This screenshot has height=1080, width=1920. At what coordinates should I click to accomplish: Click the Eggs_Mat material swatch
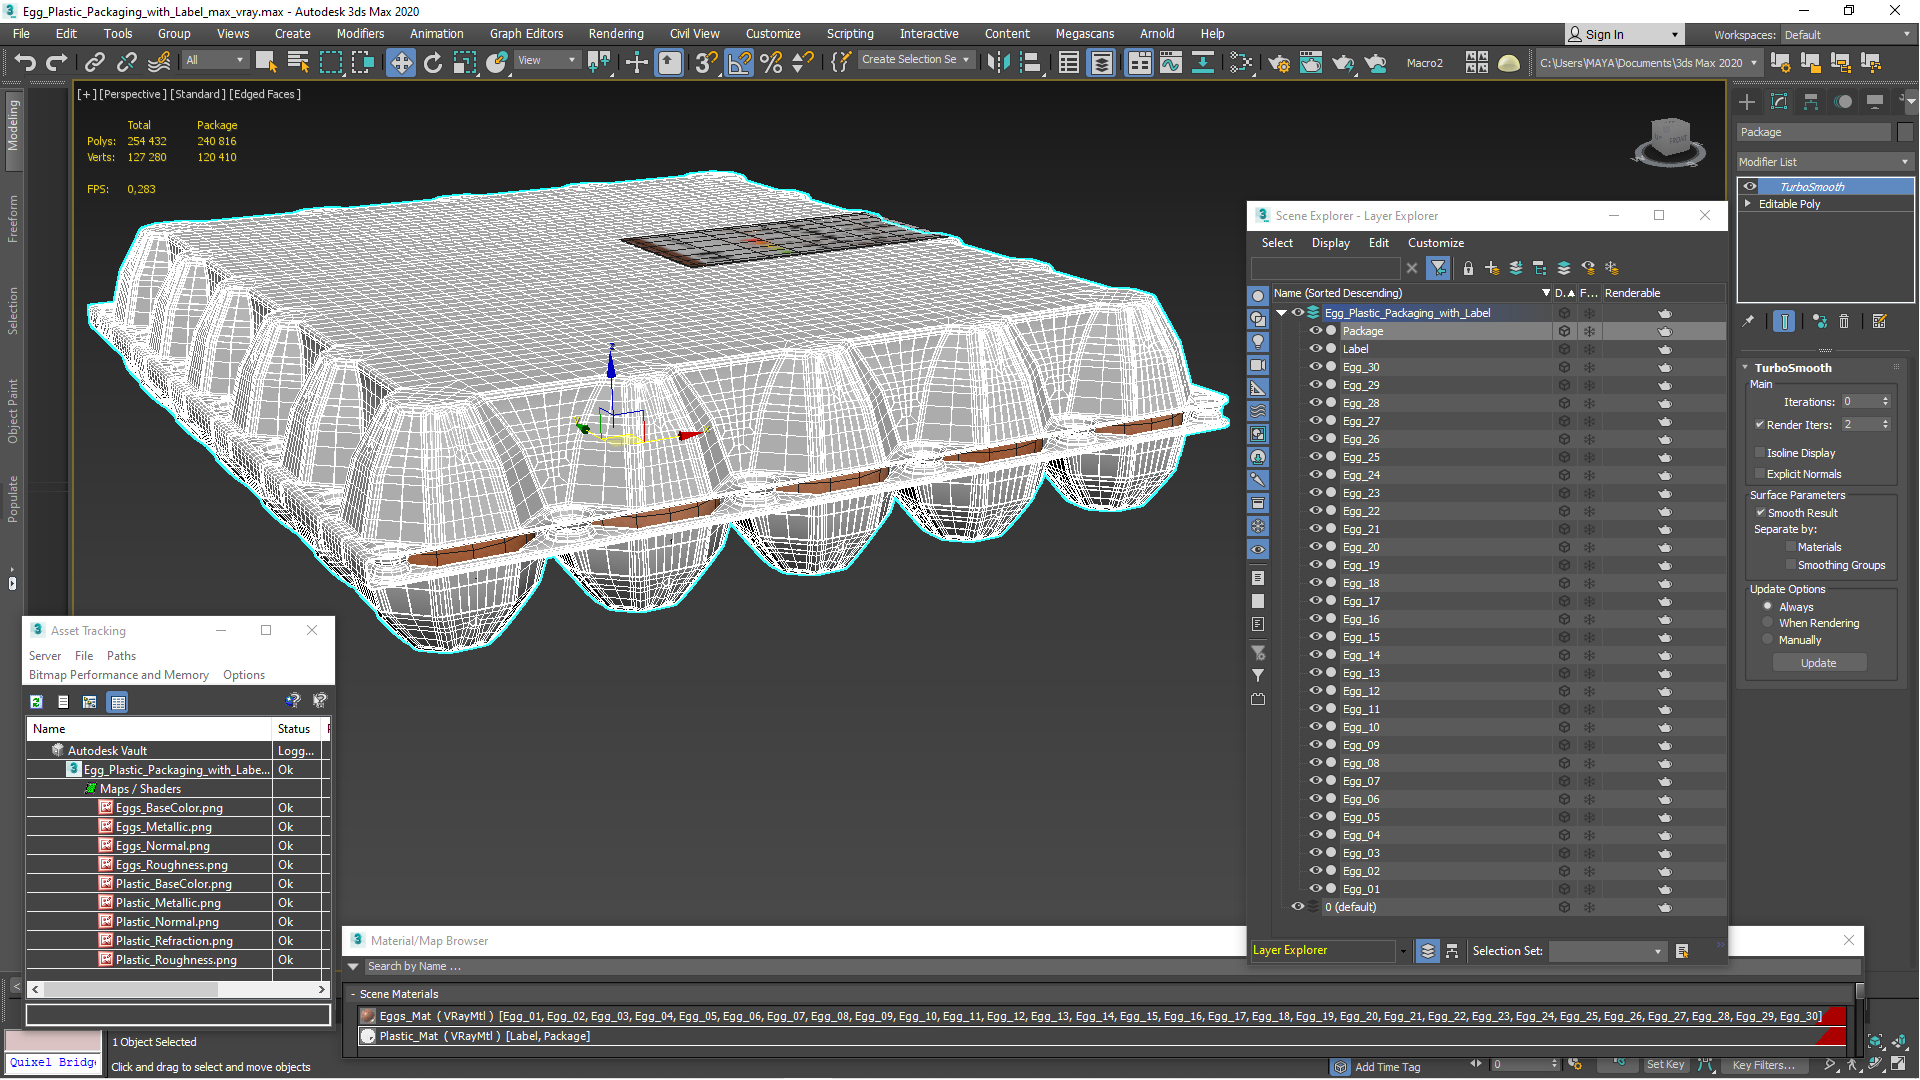pos(368,1016)
